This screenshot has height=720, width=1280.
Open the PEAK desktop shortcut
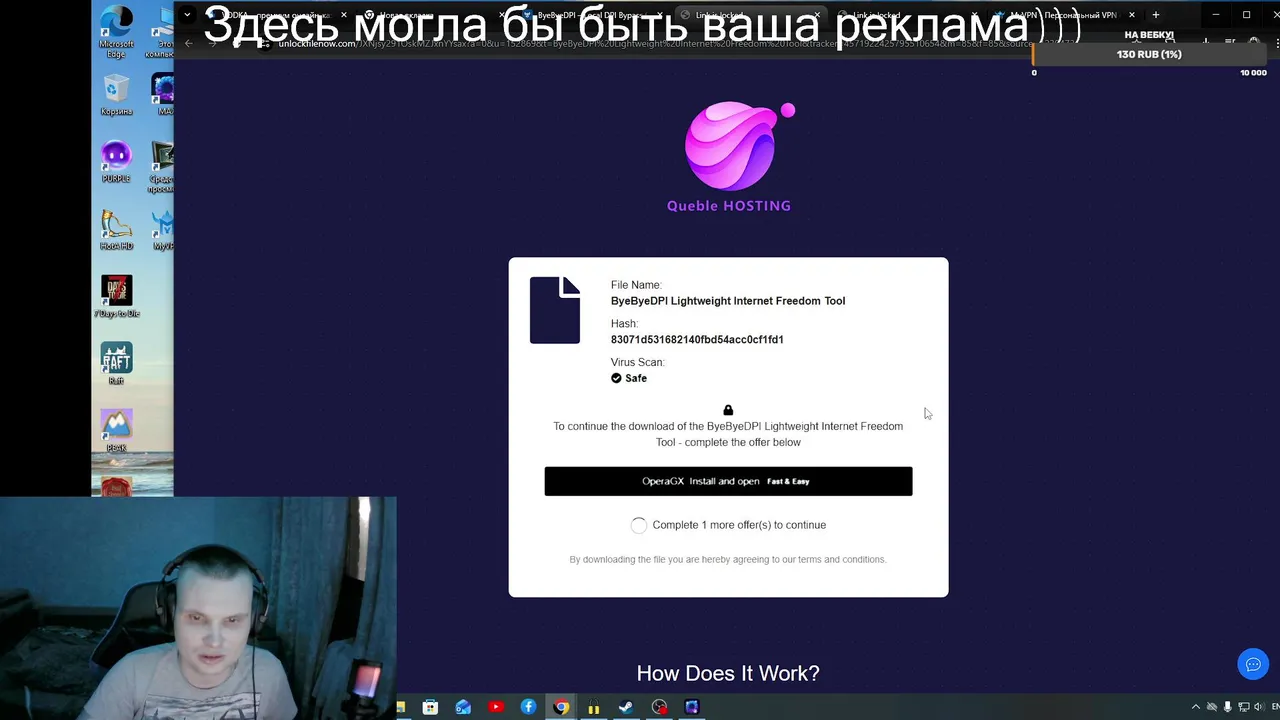[116, 431]
